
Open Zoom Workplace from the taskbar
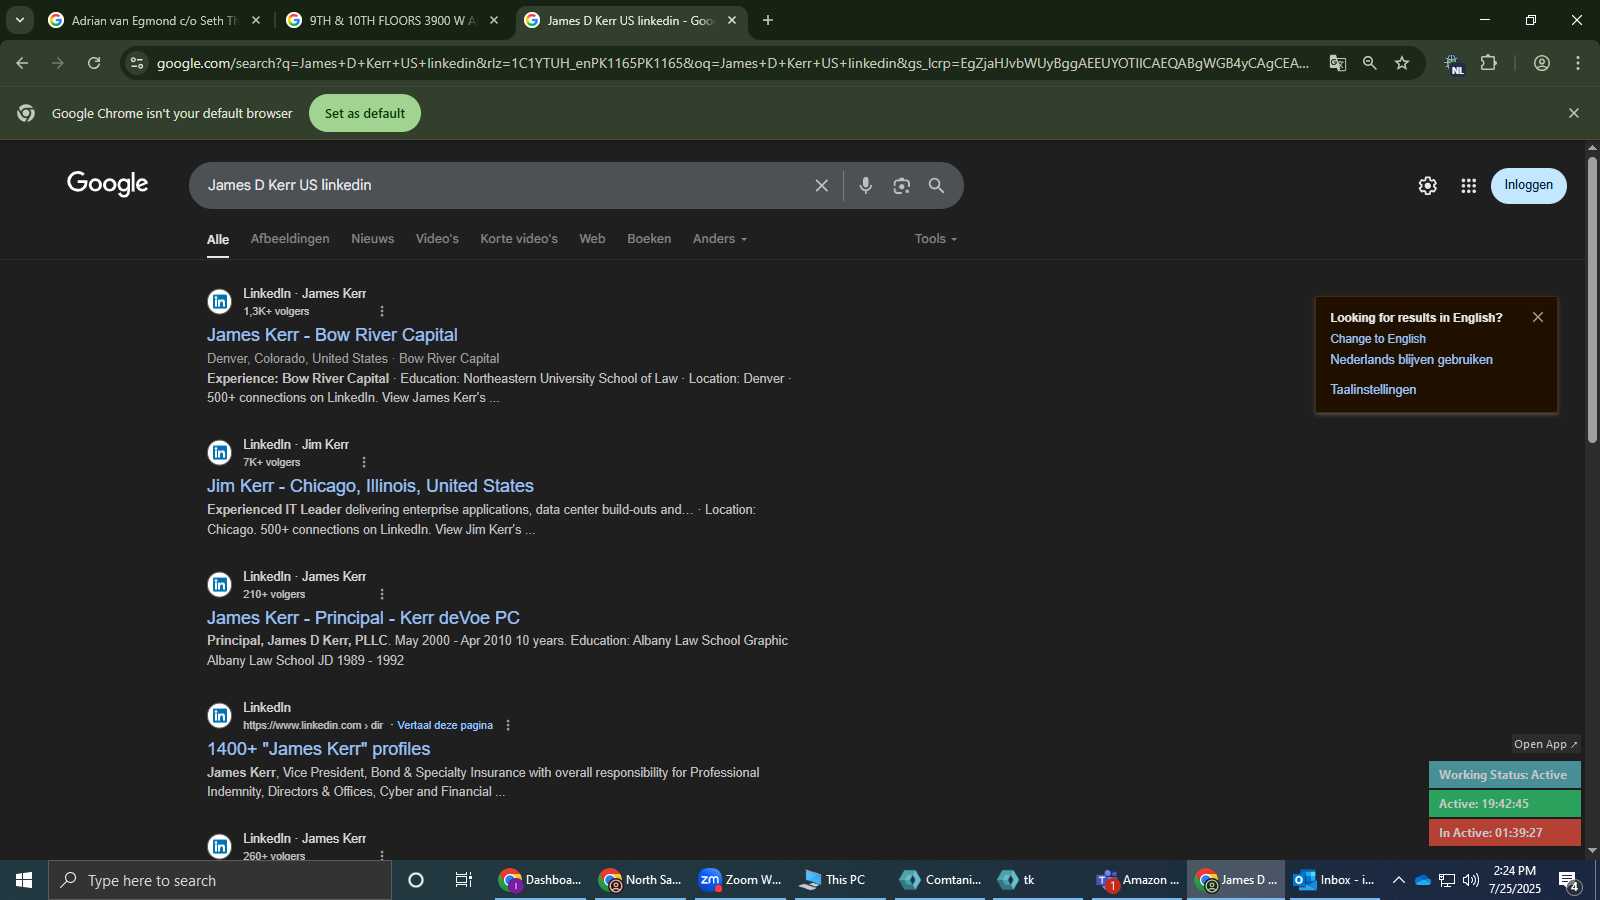point(740,880)
